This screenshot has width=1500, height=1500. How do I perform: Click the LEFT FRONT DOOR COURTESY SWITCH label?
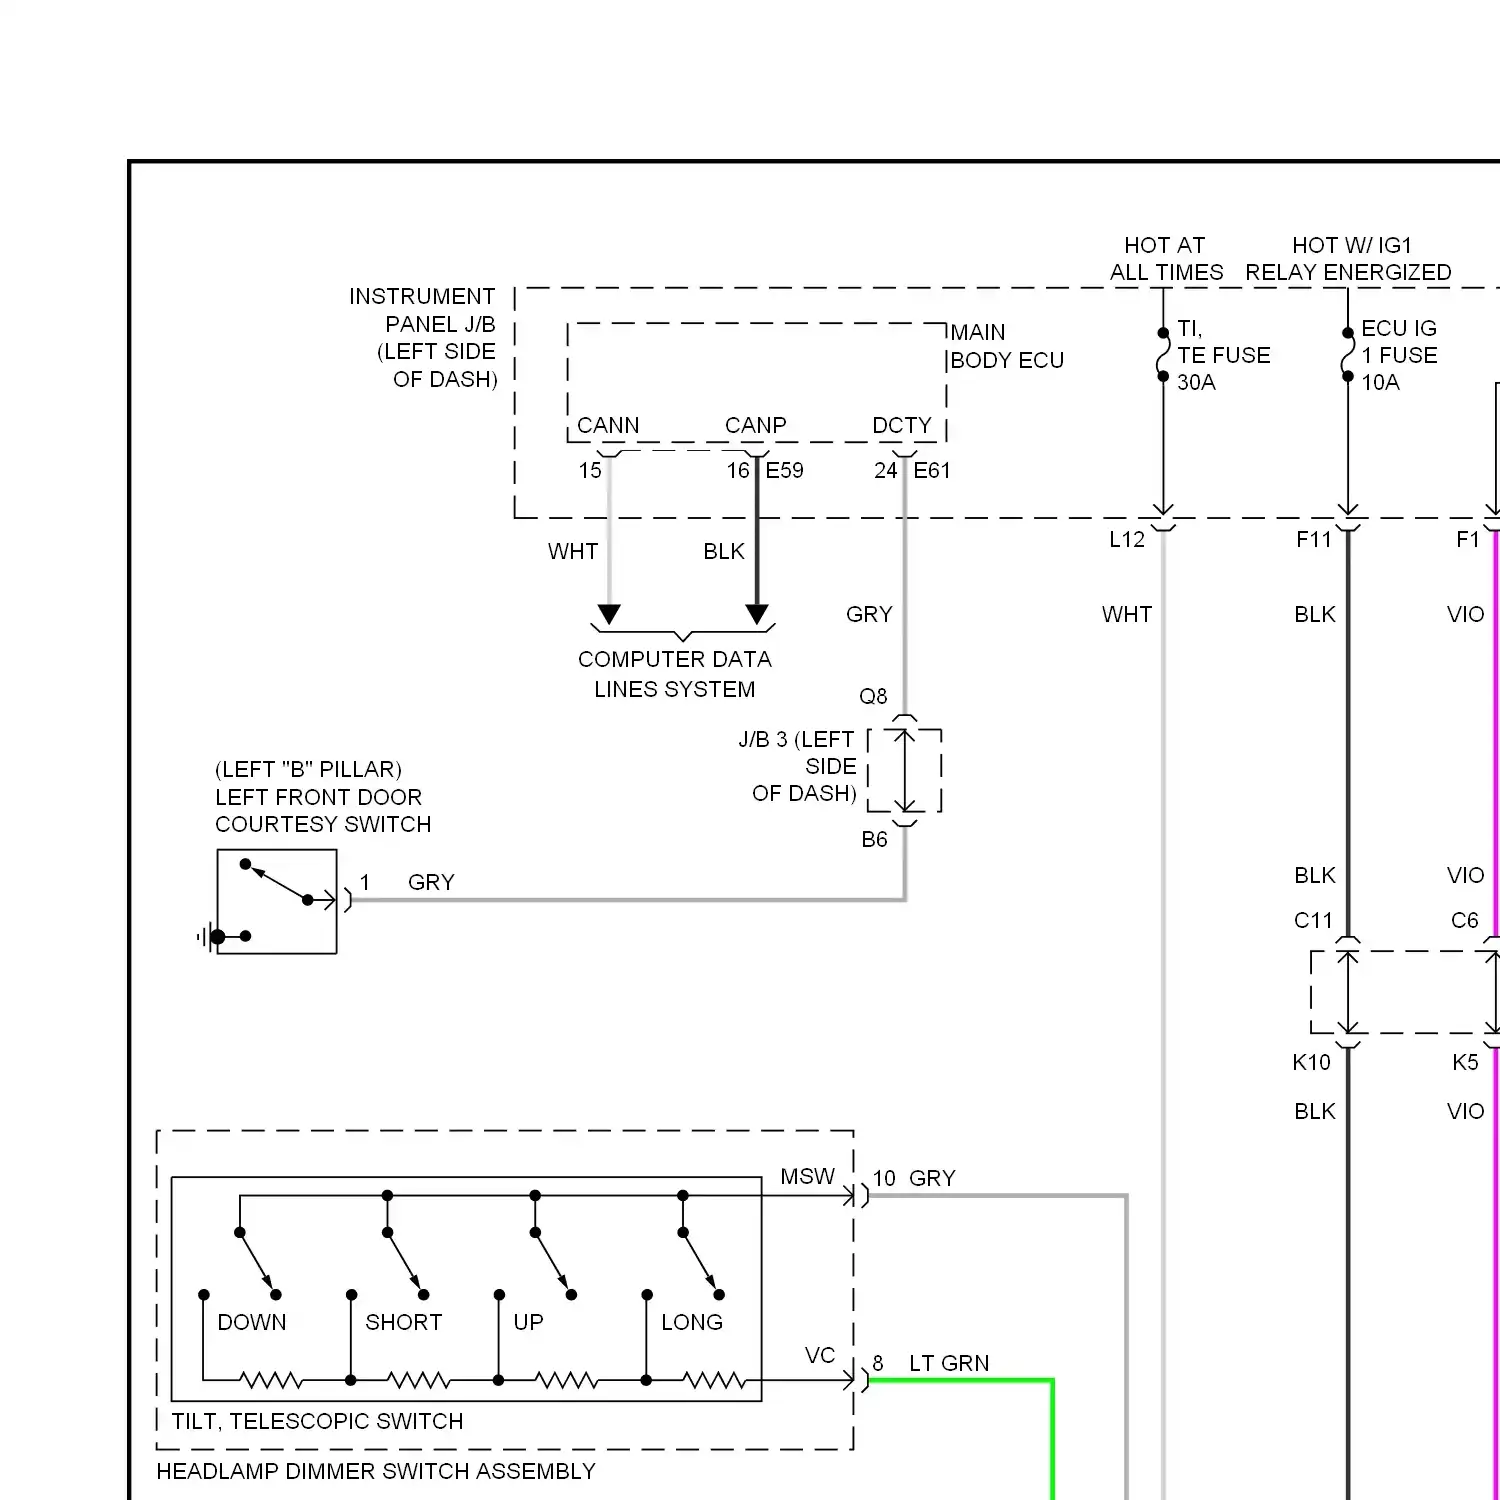coord(323,810)
